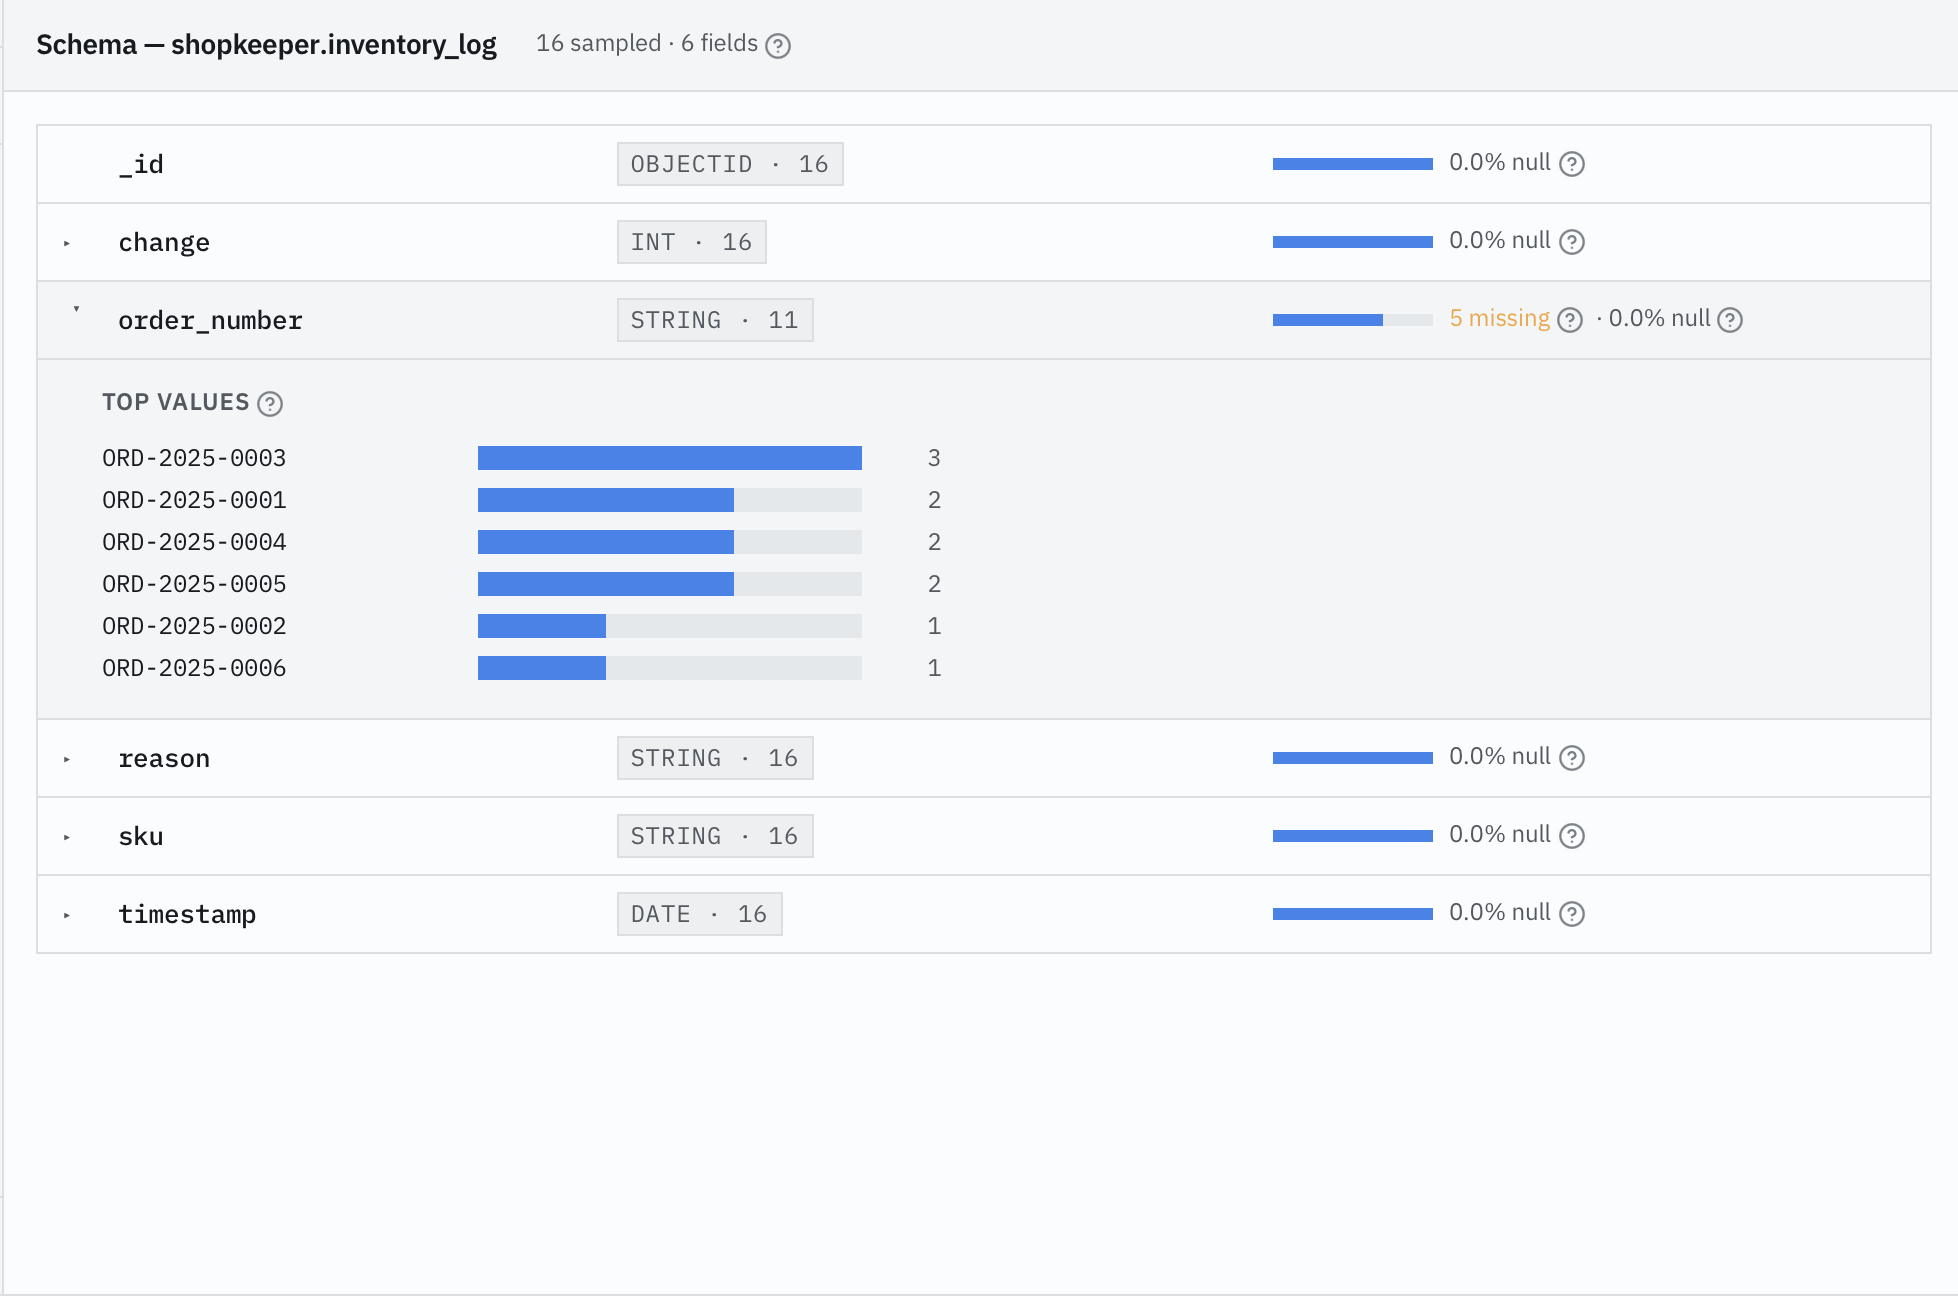Click the count for ORD-2025-0006

pos(934,668)
